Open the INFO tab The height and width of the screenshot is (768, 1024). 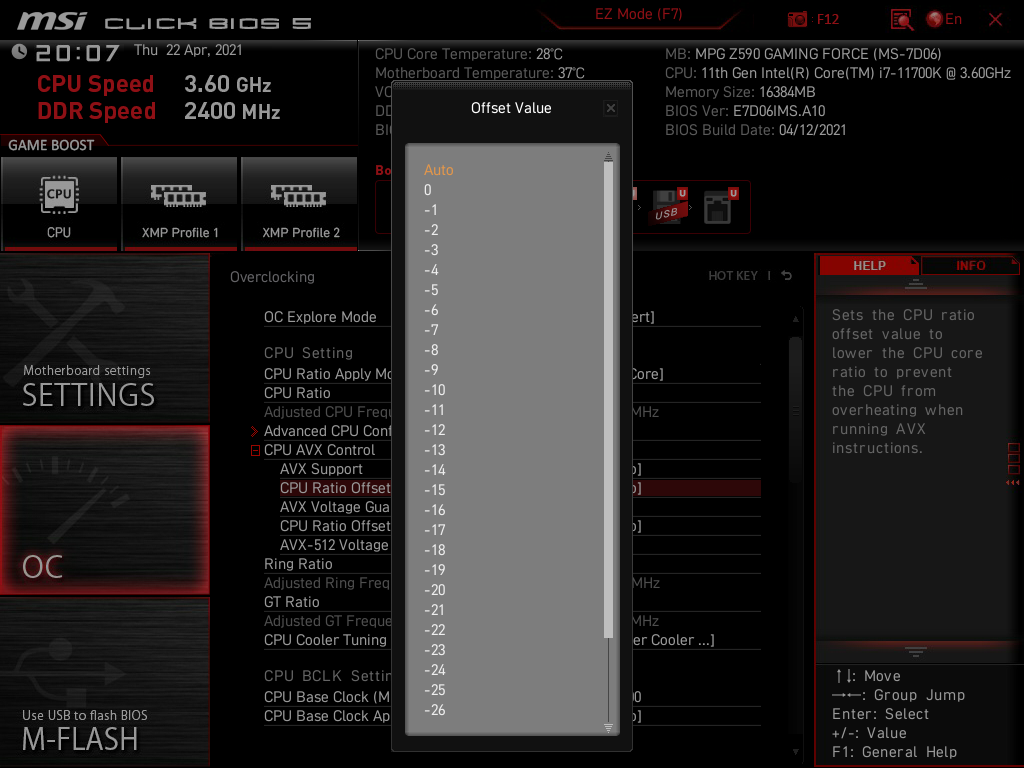click(970, 266)
